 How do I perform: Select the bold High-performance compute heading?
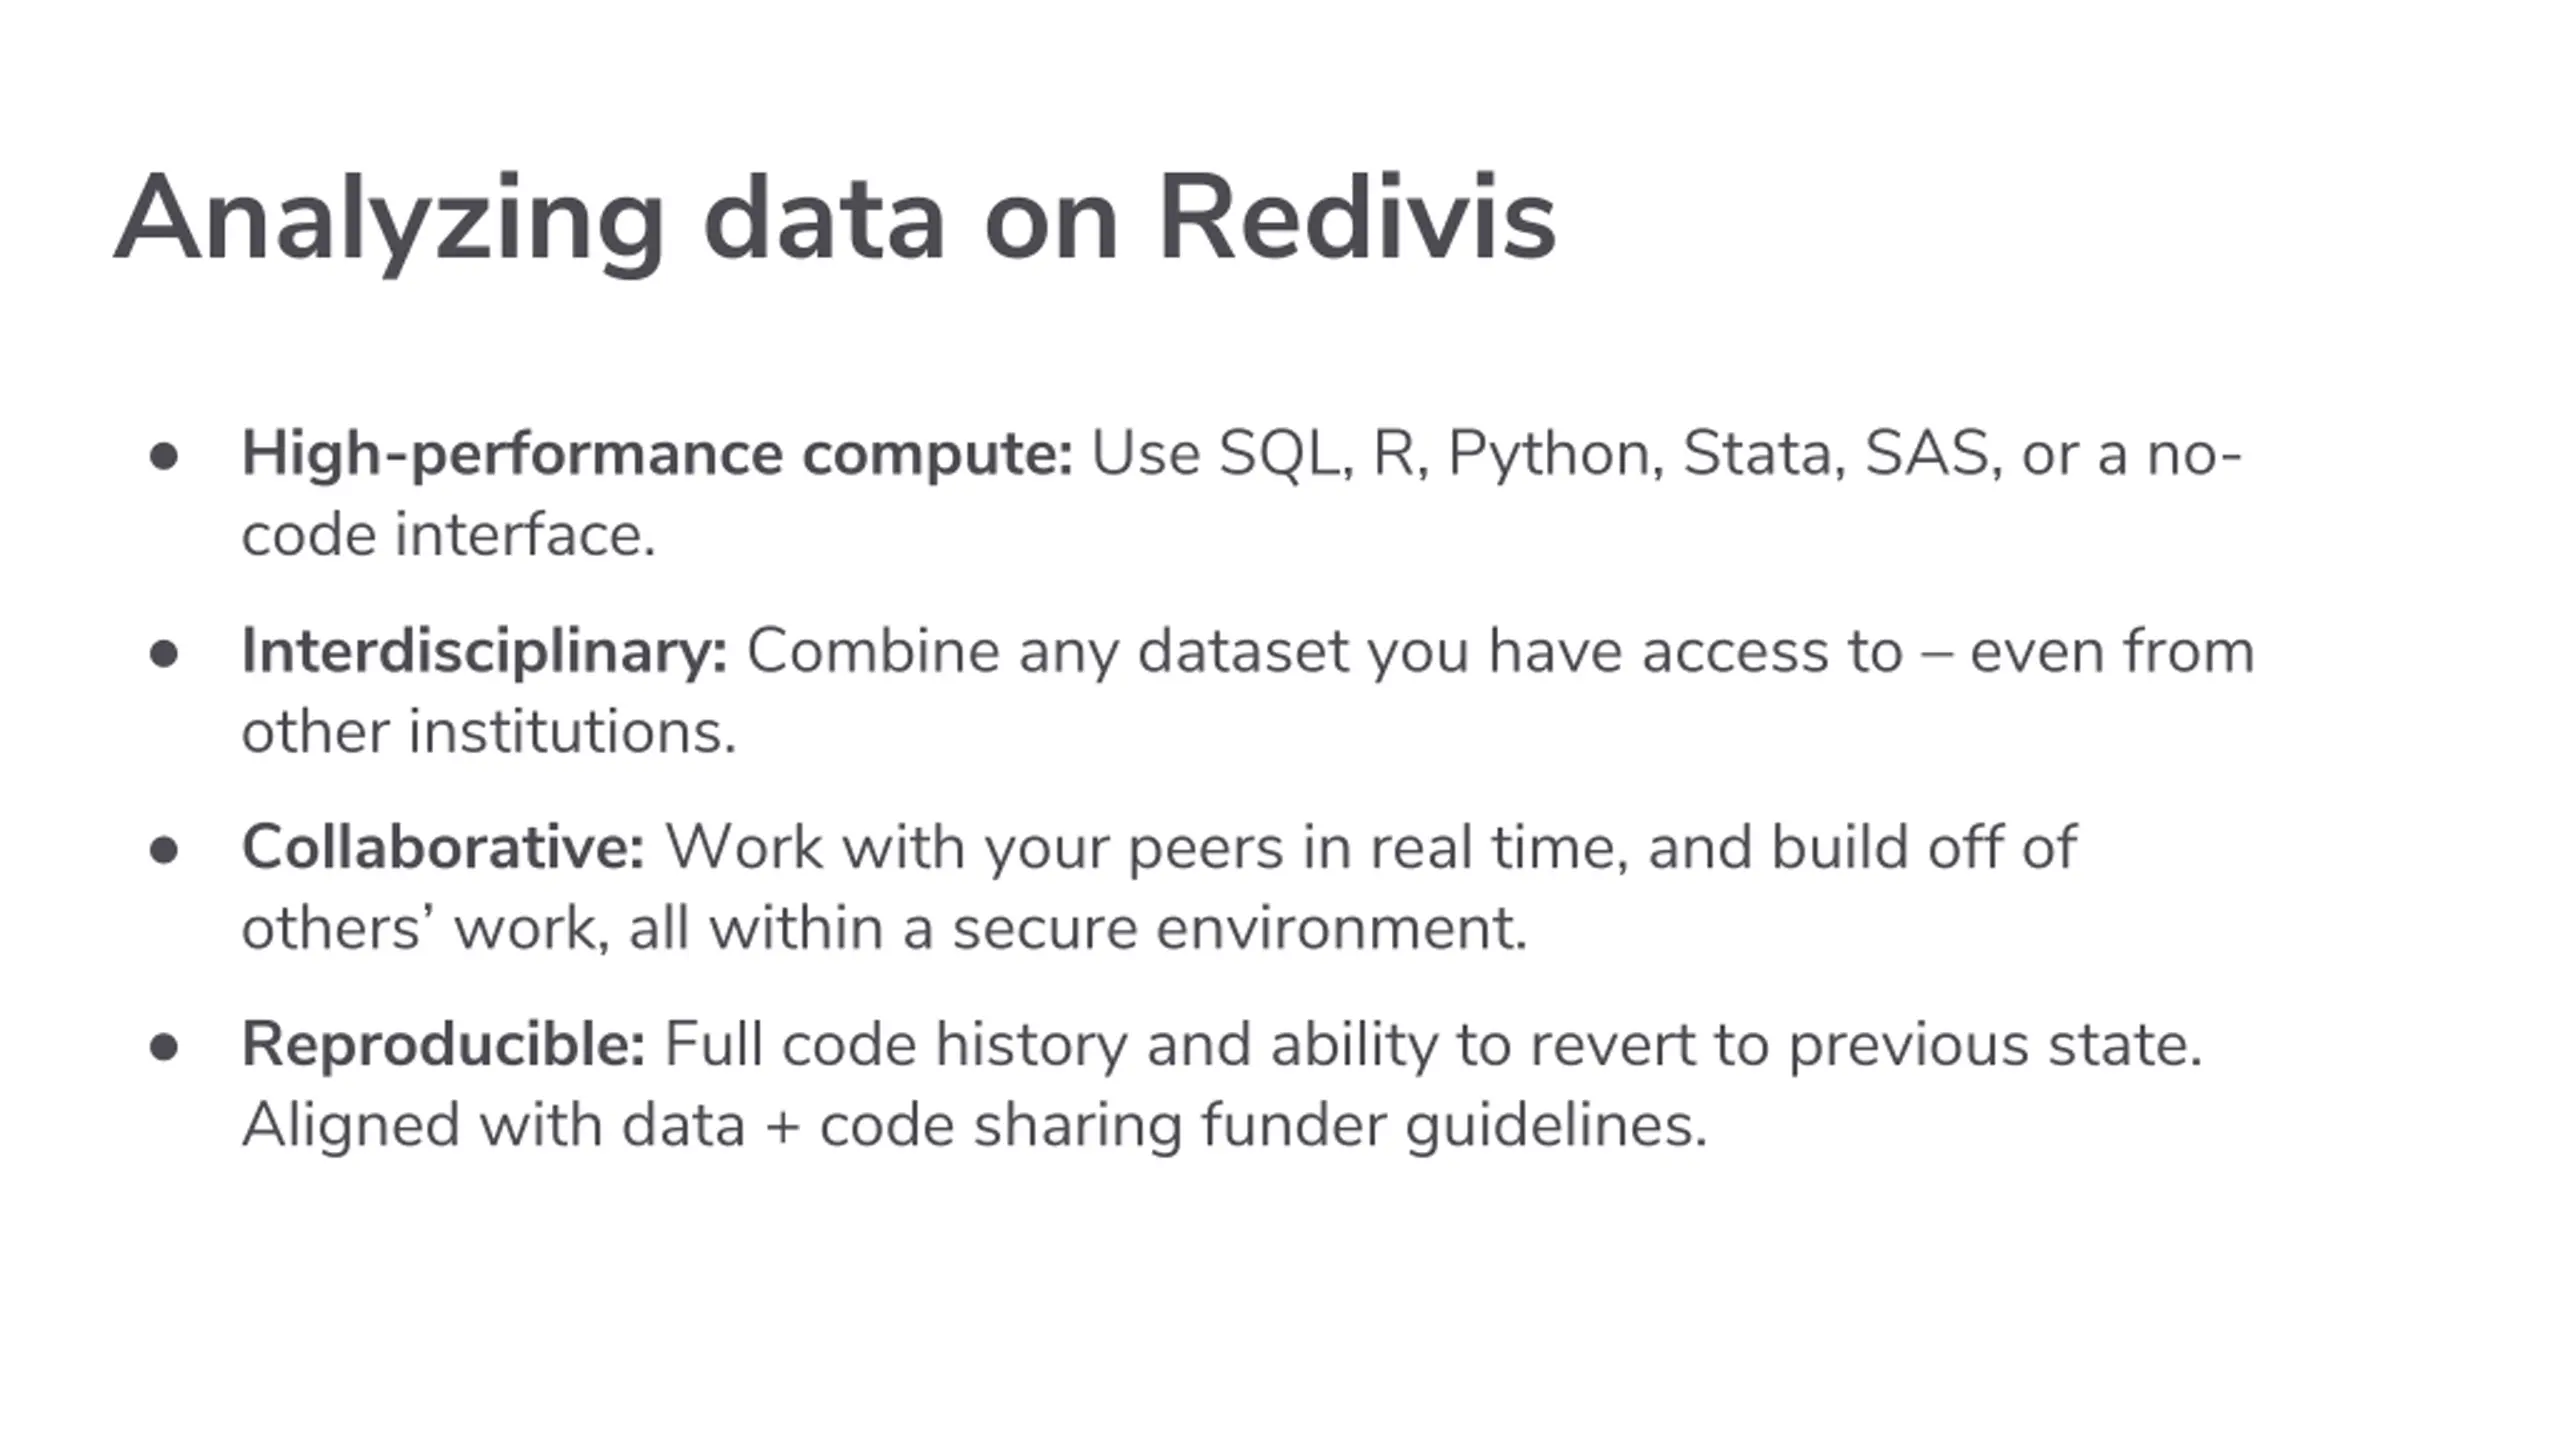(x=658, y=455)
